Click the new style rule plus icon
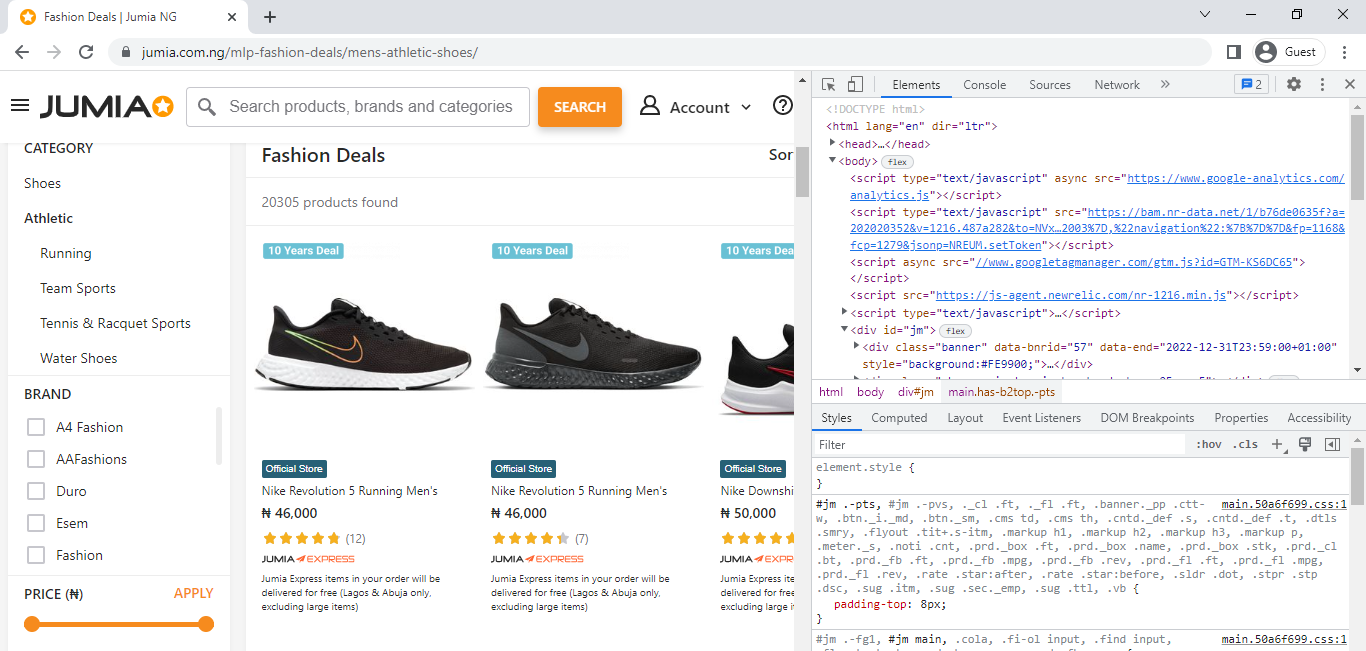The height and width of the screenshot is (651, 1366). (1277, 445)
